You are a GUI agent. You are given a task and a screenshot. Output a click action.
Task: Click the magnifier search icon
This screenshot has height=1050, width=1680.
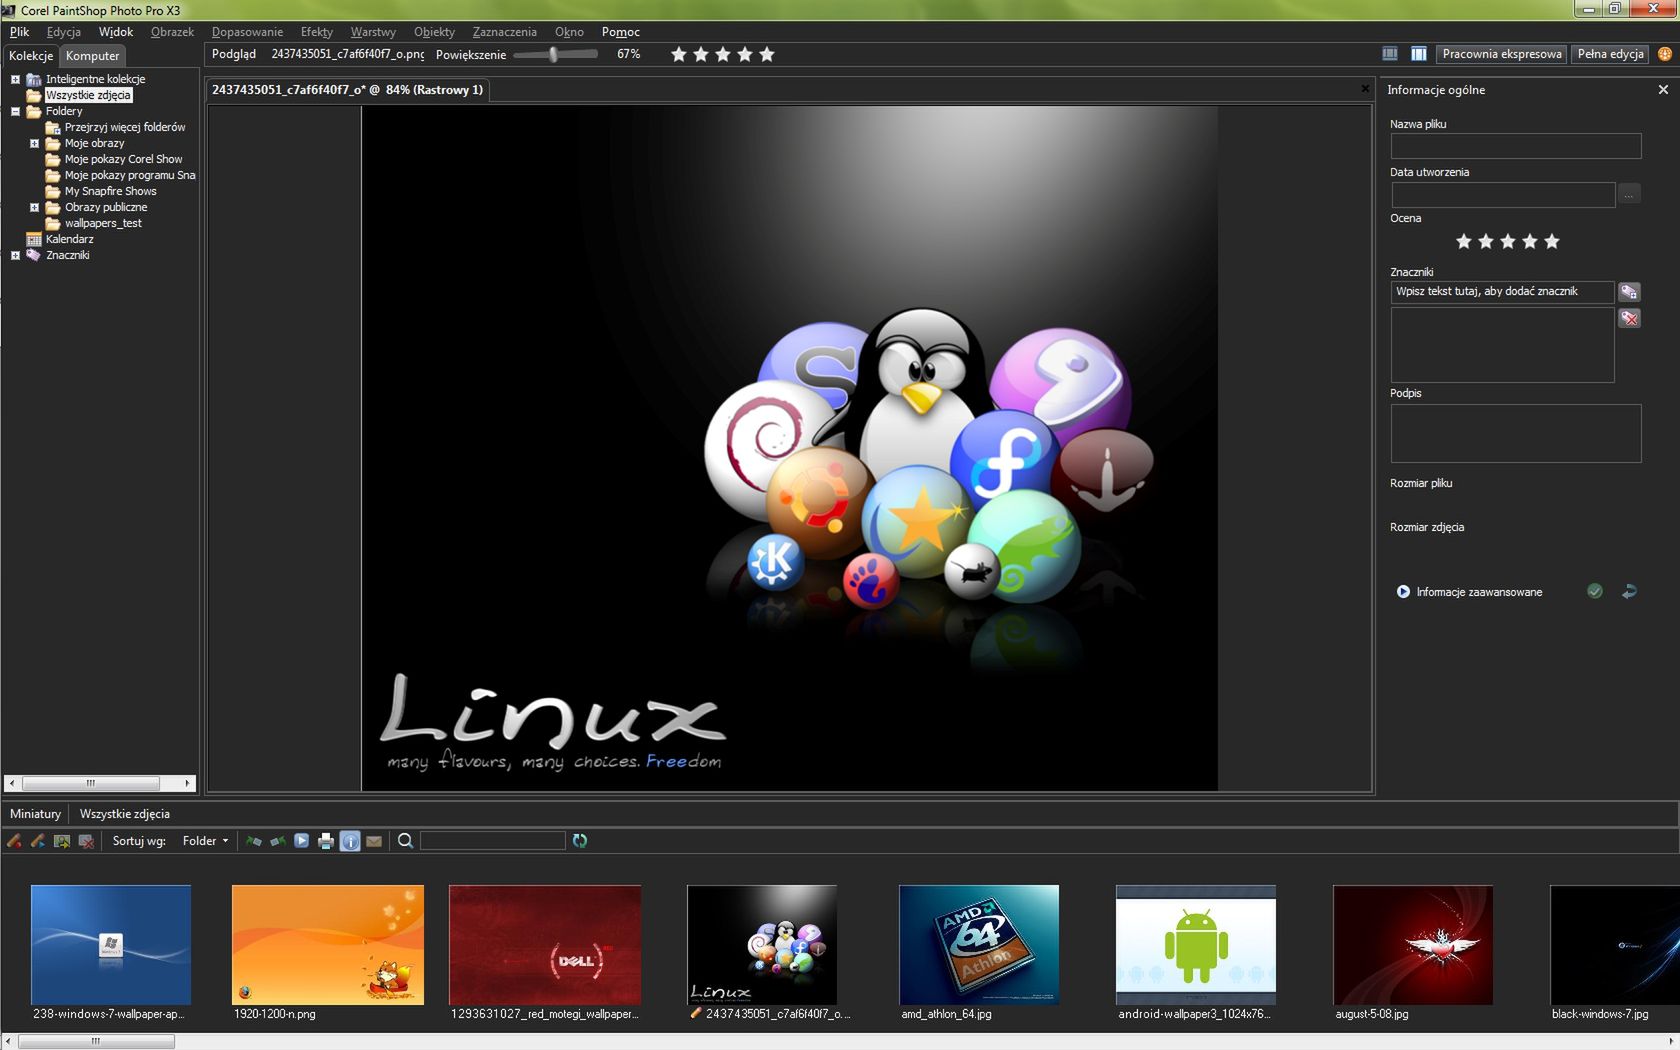click(405, 841)
